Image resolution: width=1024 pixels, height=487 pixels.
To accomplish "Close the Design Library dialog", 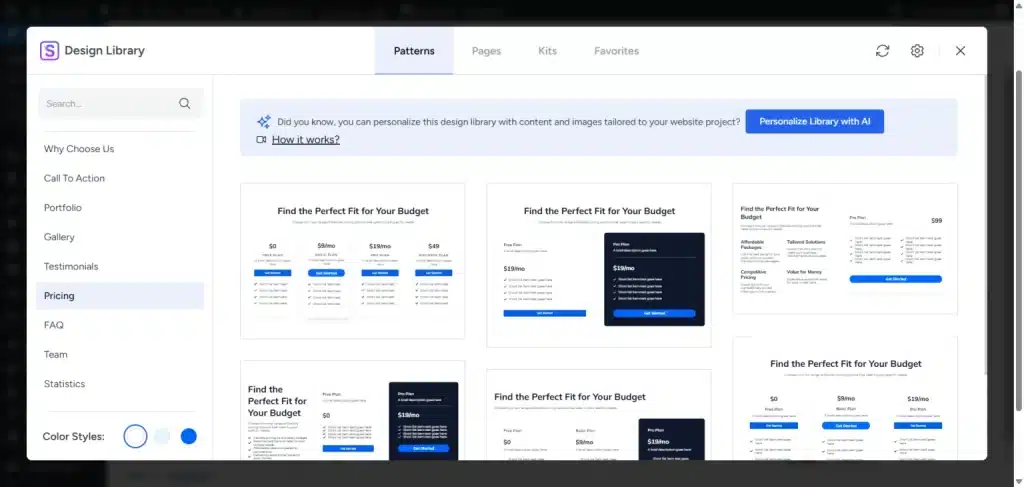I will click(x=960, y=51).
